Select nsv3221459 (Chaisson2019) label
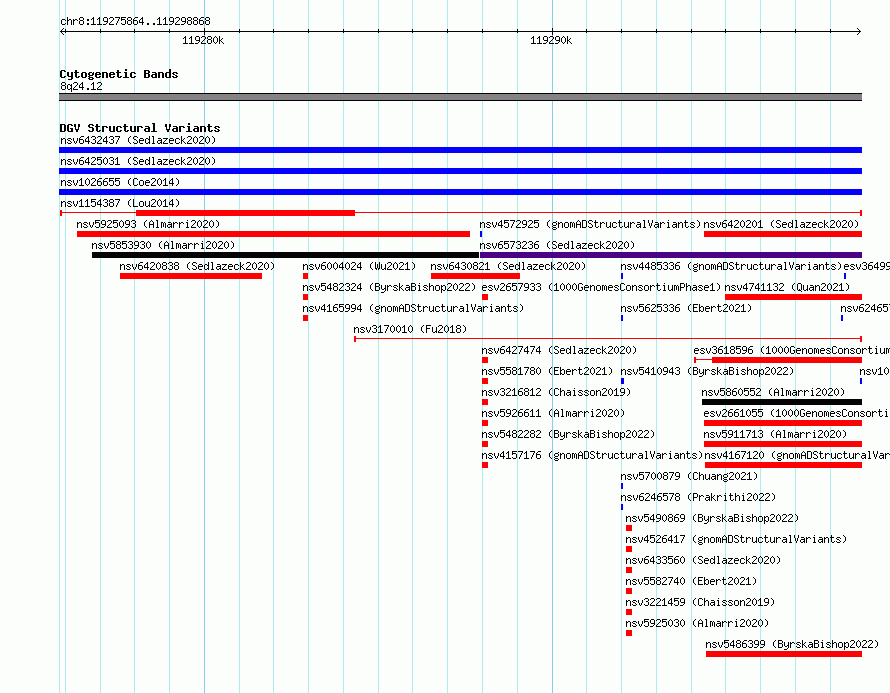Viewport: 890px width, 693px height. [x=700, y=602]
